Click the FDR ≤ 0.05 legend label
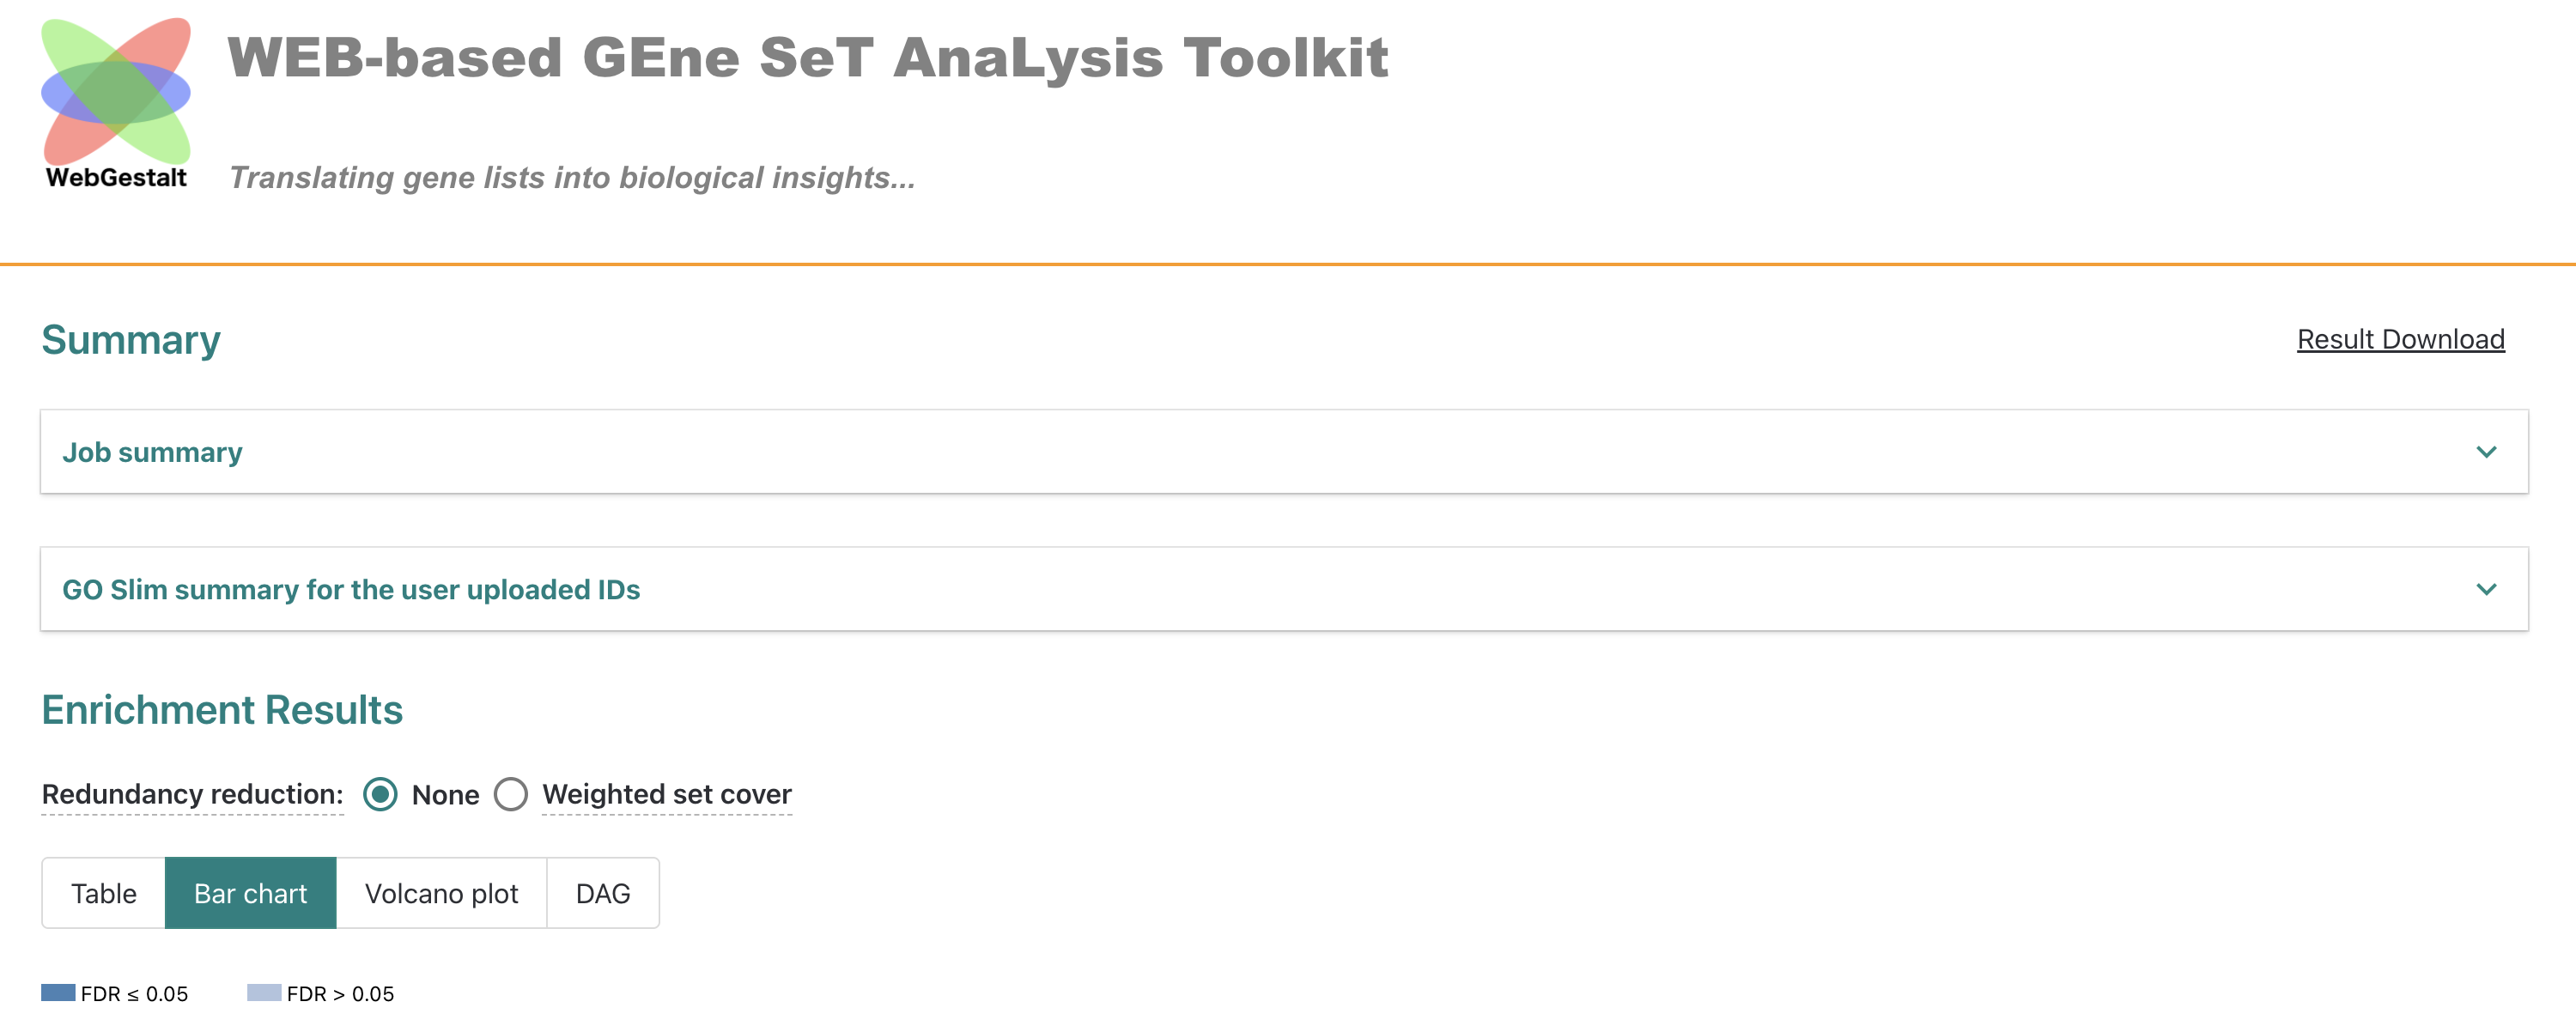 coord(134,993)
